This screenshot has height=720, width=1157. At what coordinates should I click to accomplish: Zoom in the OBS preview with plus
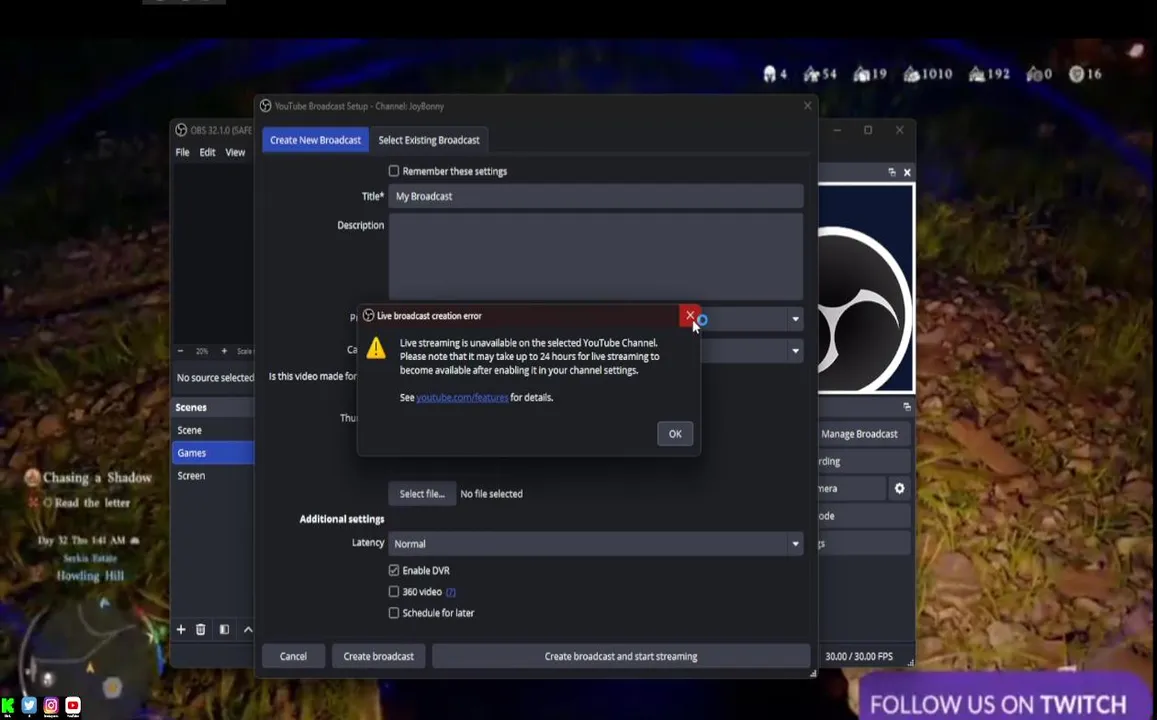click(x=224, y=351)
